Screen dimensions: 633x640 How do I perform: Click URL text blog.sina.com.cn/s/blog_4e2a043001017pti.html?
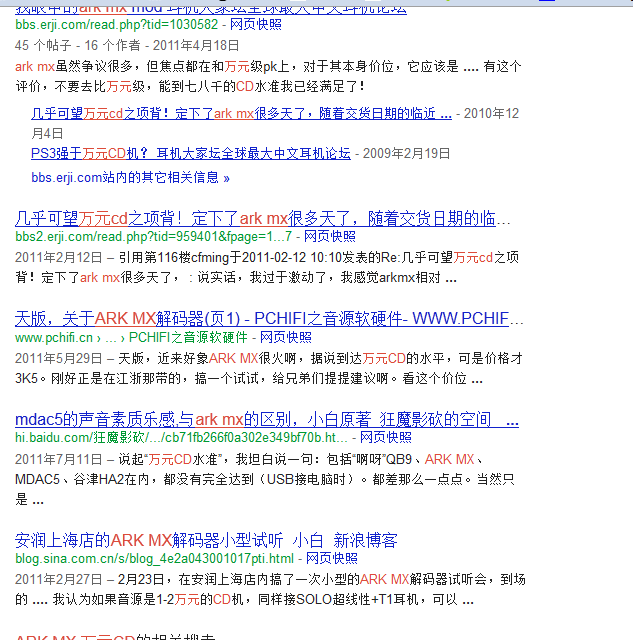(154, 558)
